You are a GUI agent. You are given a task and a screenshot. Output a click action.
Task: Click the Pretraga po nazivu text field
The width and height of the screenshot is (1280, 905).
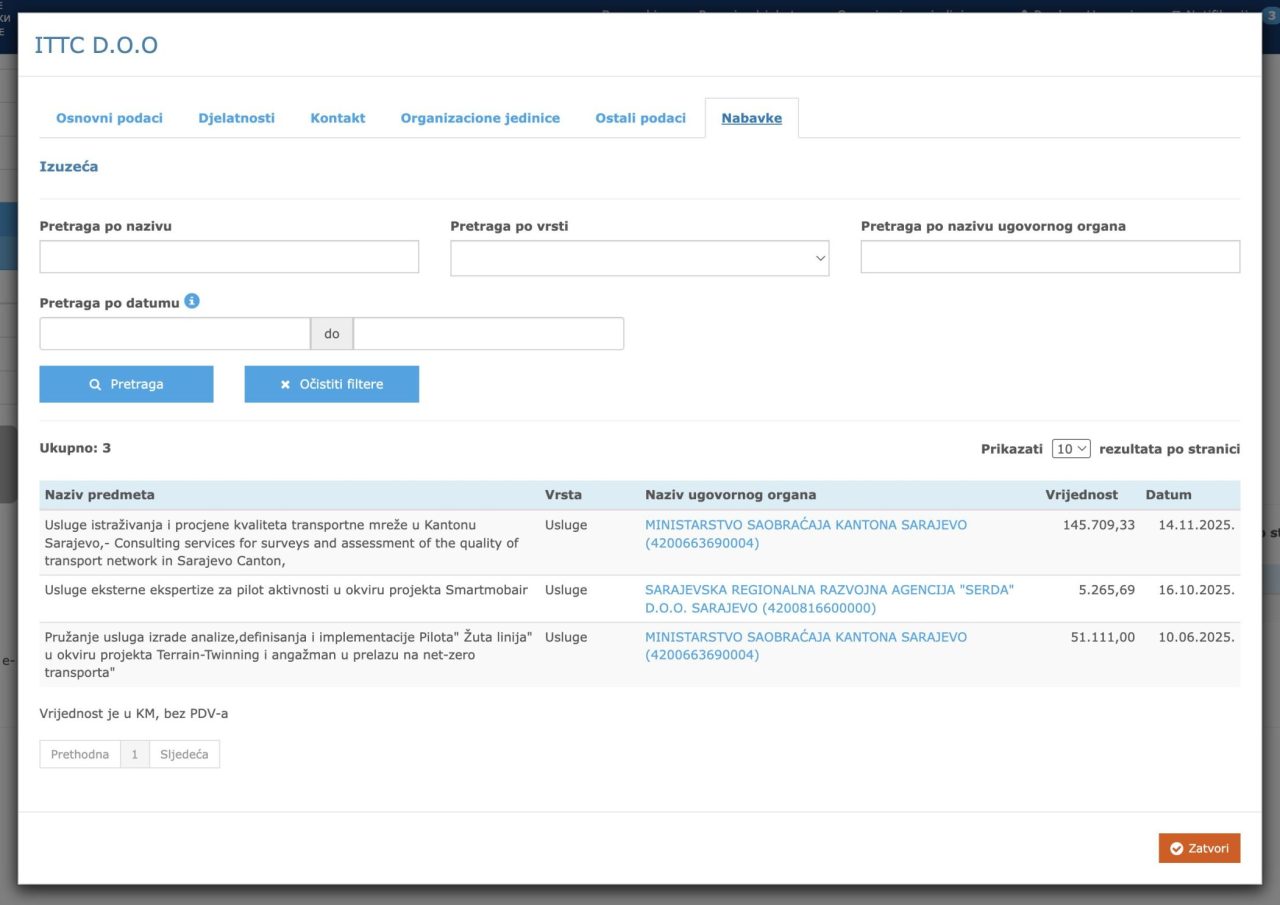click(229, 257)
